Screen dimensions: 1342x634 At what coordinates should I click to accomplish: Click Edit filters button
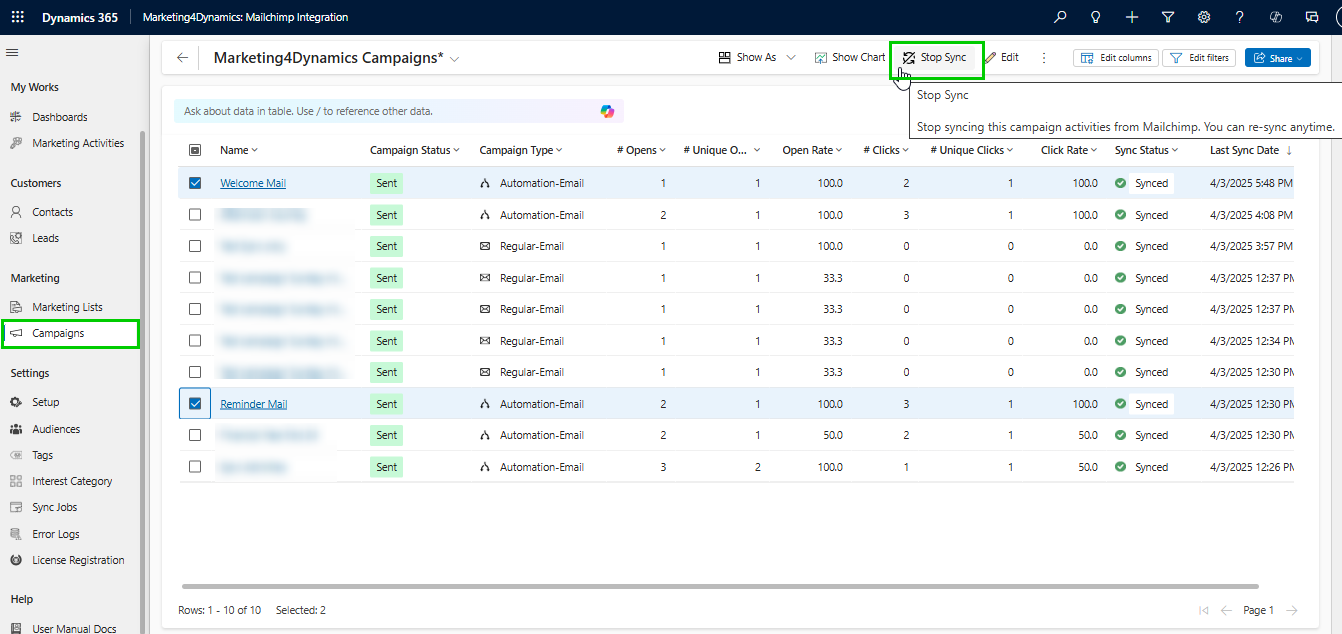point(1200,58)
